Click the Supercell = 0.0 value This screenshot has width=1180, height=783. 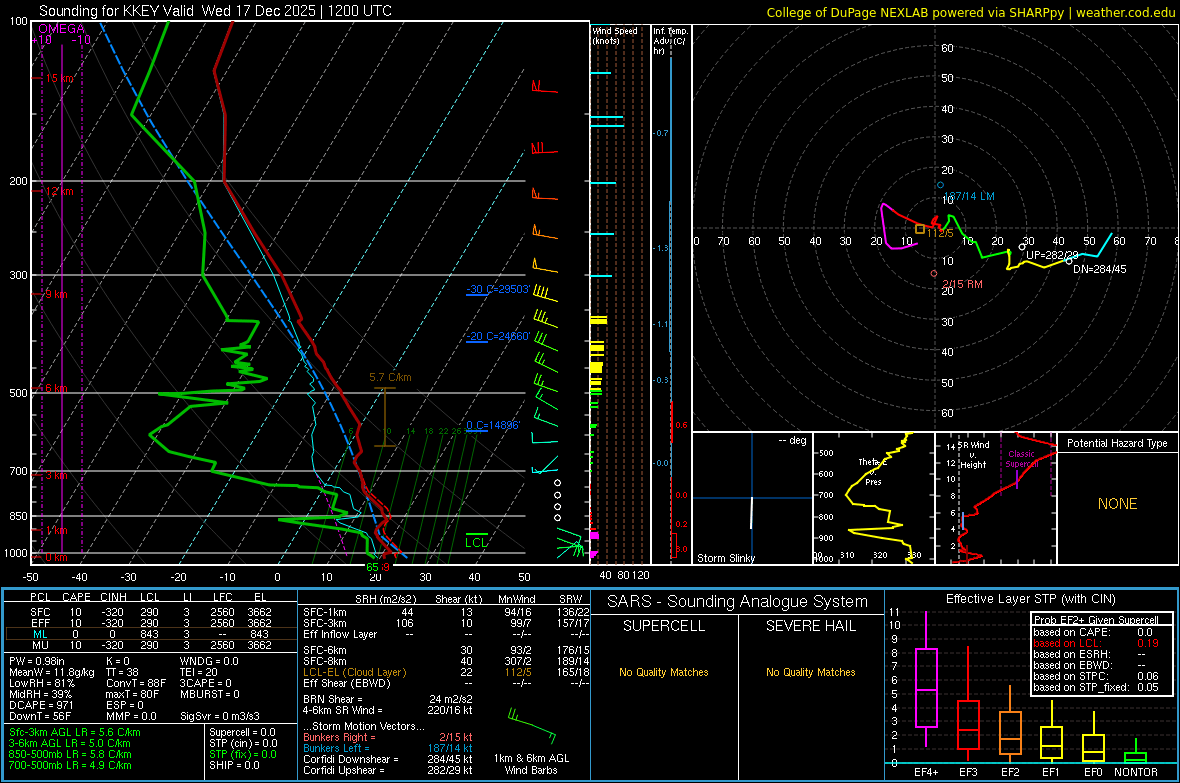242,733
